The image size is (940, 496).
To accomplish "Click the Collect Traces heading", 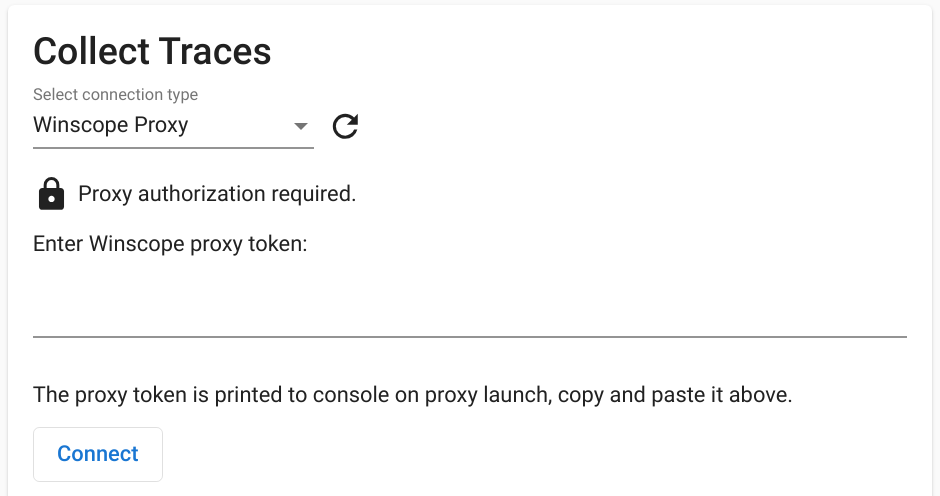I will coord(152,52).
